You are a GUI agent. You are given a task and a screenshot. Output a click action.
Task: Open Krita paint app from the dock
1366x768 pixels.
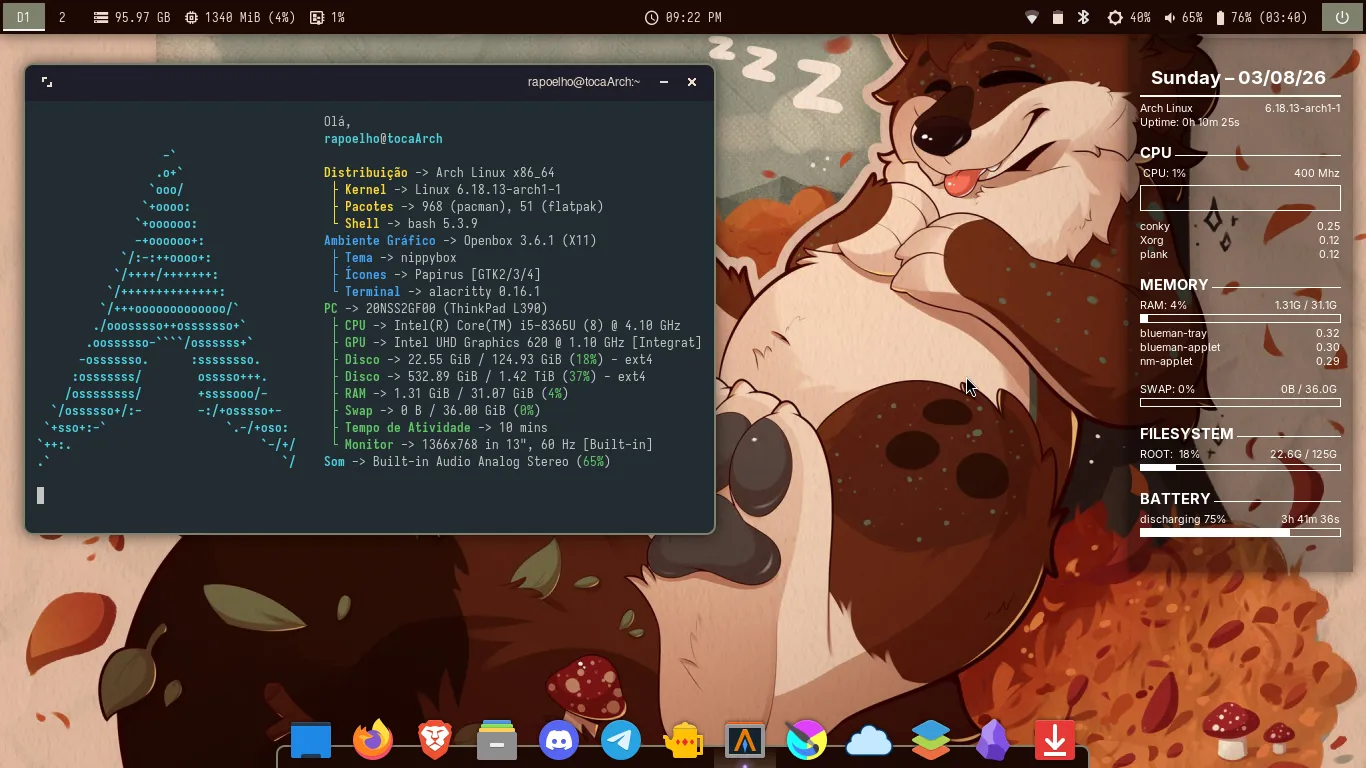(x=807, y=741)
